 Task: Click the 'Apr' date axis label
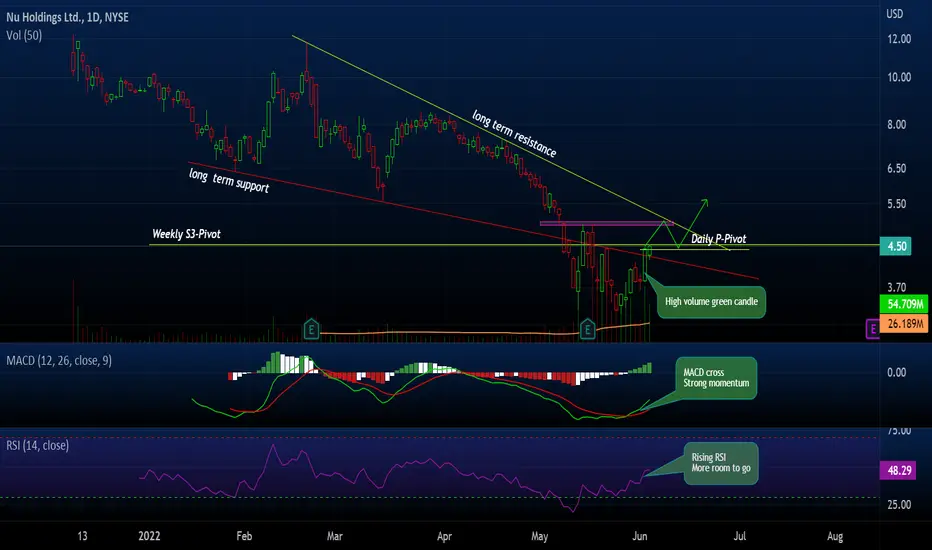click(x=445, y=536)
